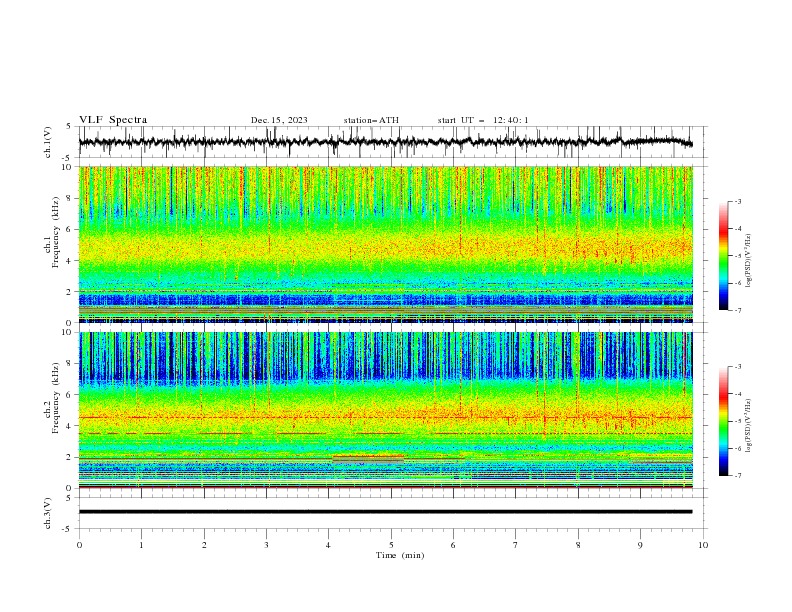Click the time axis tick label "8"

(578, 545)
